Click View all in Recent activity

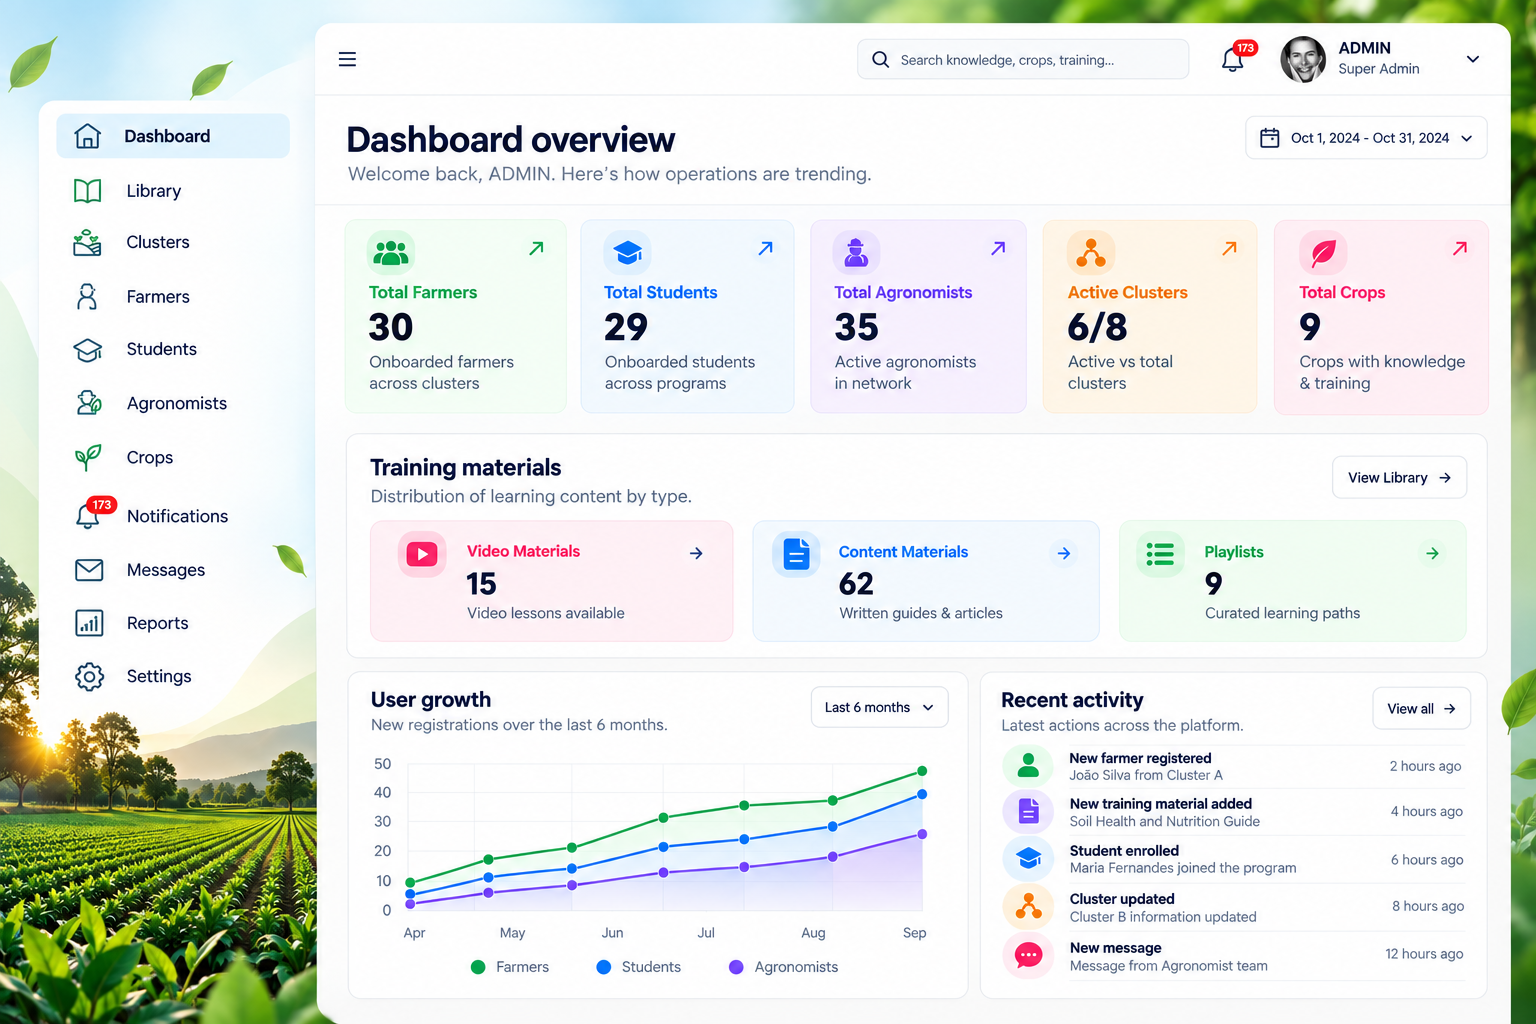click(x=1421, y=708)
